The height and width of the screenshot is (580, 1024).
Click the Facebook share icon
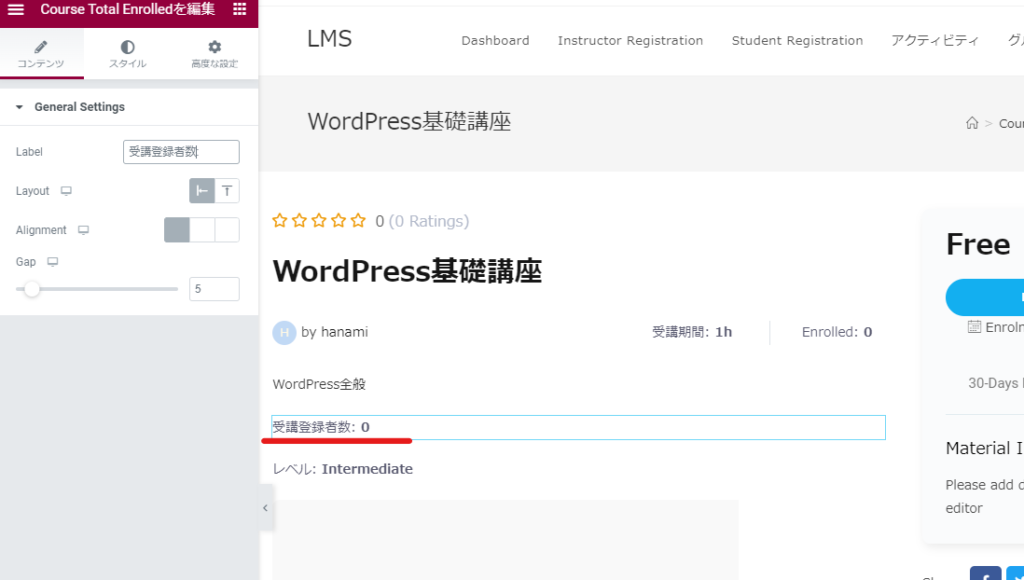(x=985, y=576)
